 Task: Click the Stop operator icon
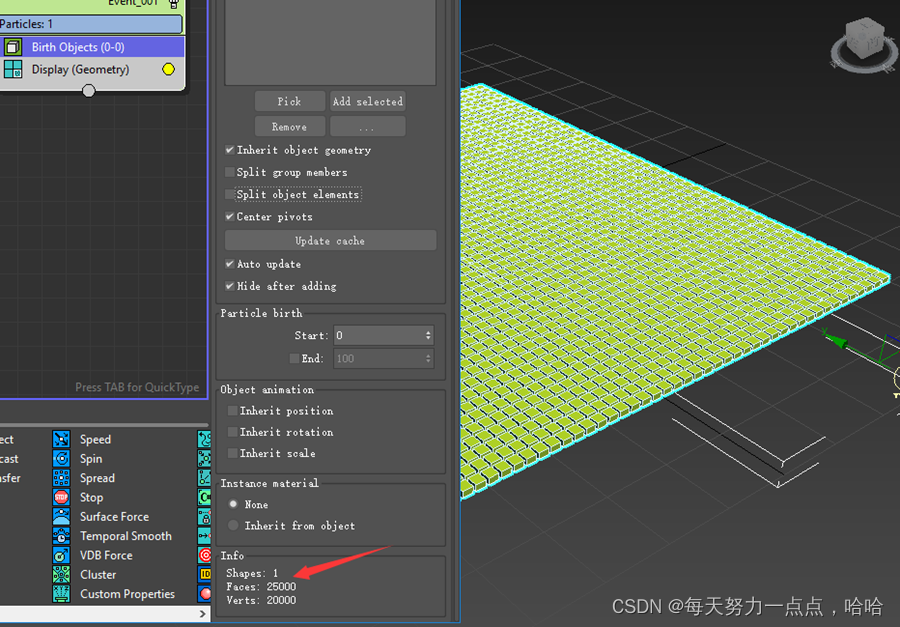coord(62,497)
